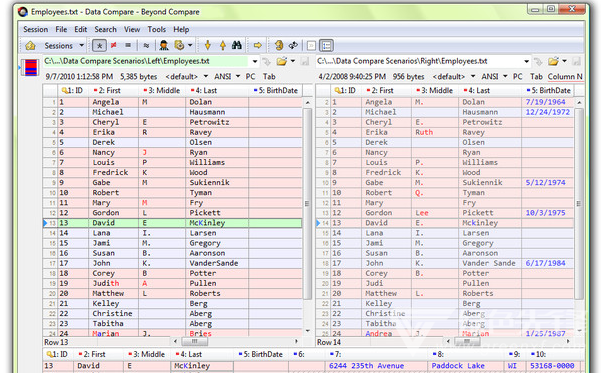Screen dimensions: 604x373
Task: Click the red-blue overview thumbnail
Action: [x=31, y=67]
